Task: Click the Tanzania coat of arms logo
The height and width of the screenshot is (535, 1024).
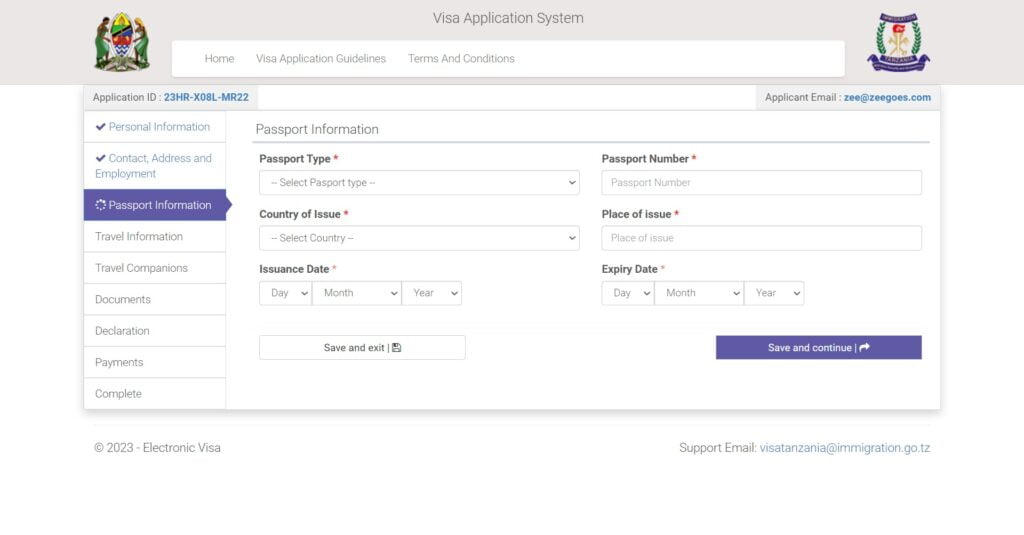Action: coord(122,42)
